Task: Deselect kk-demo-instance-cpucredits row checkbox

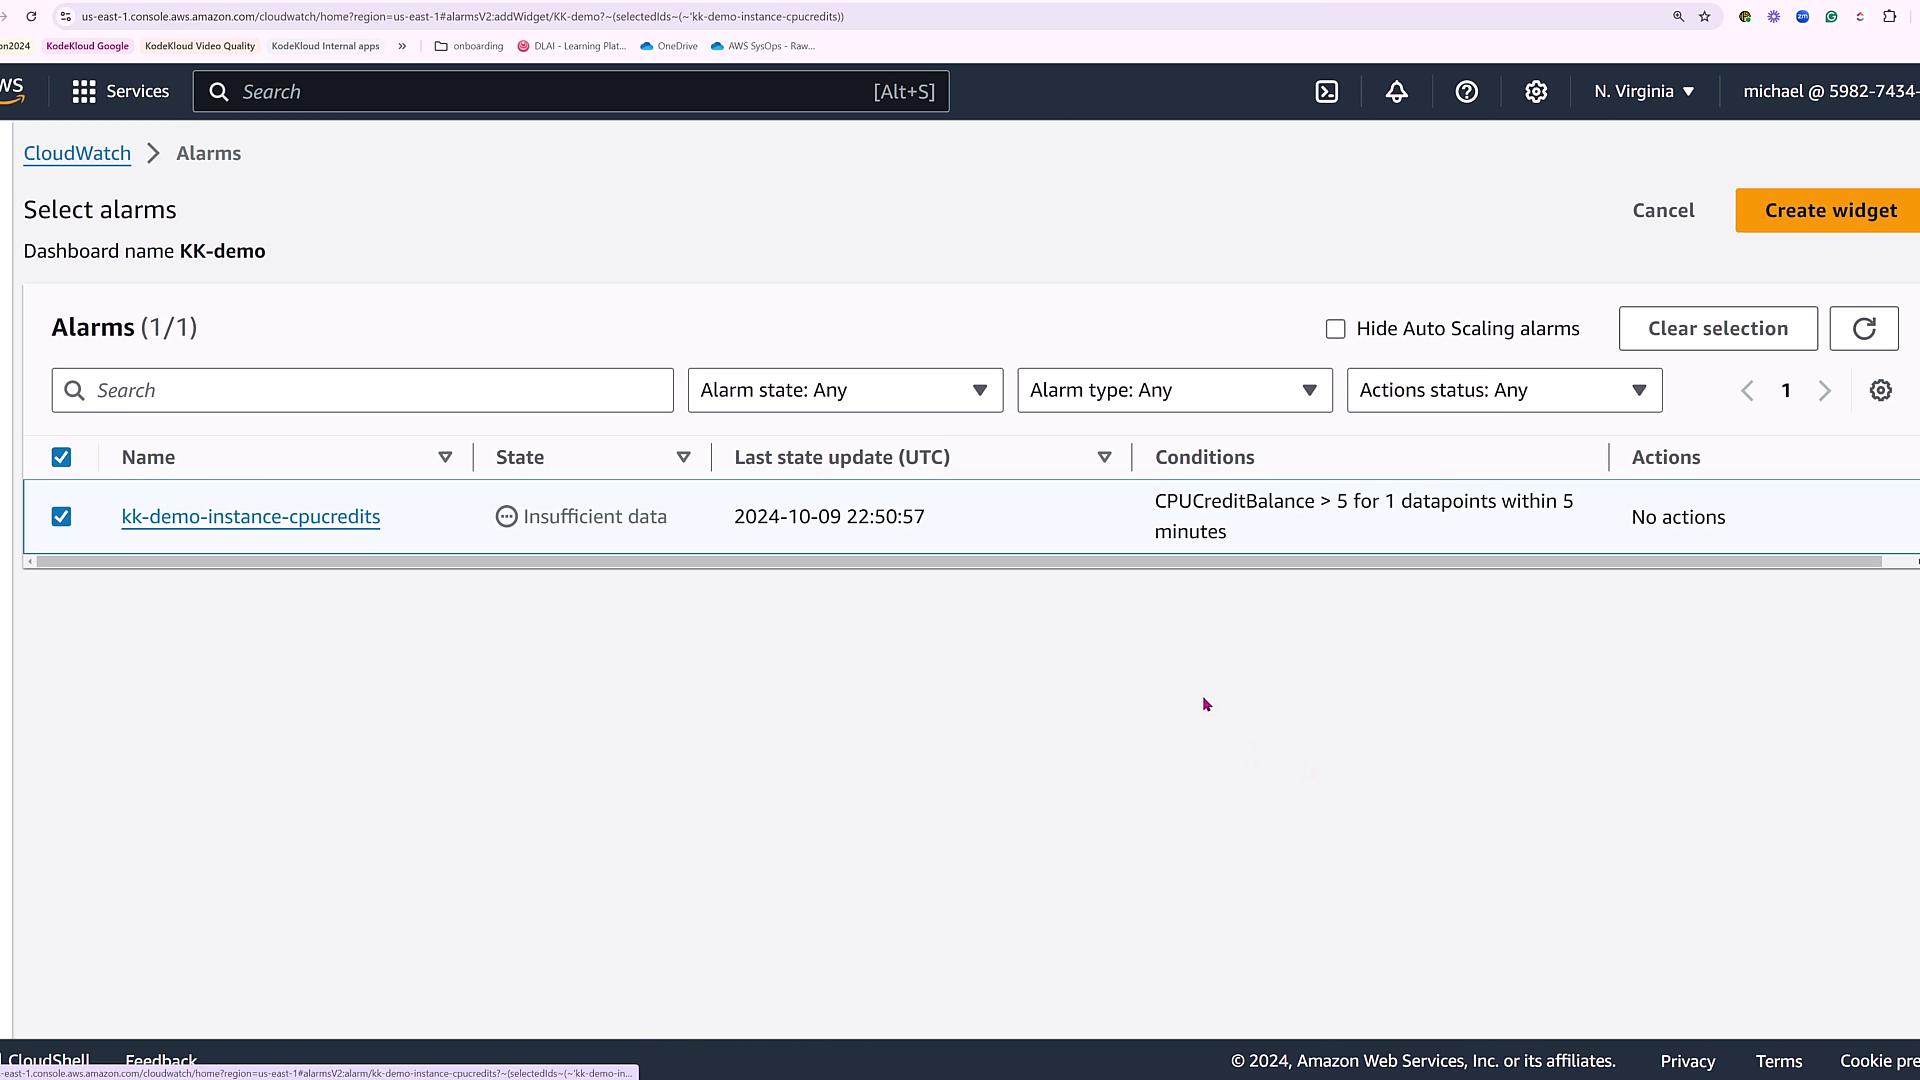Action: point(61,517)
